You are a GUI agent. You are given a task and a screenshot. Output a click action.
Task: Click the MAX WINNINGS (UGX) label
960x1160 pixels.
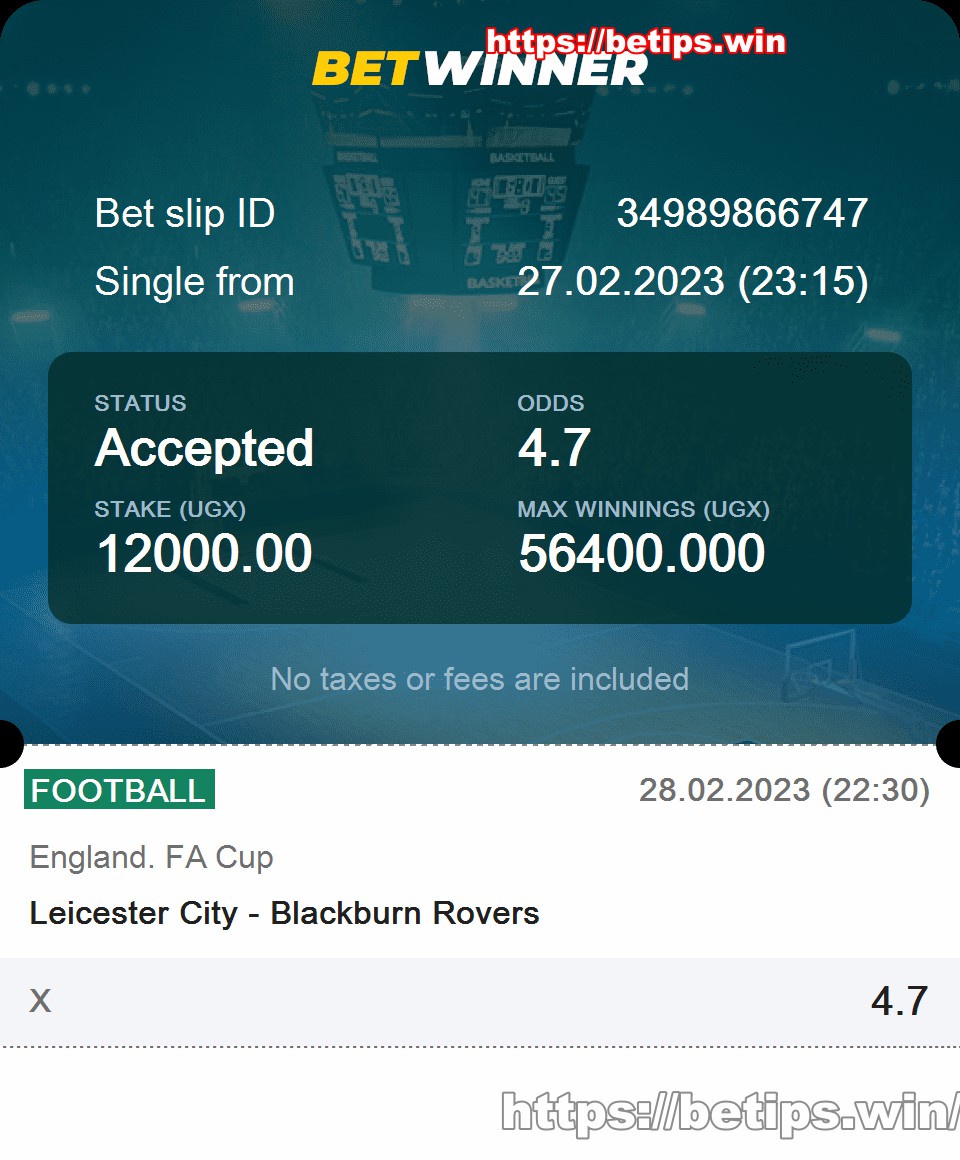point(643,509)
